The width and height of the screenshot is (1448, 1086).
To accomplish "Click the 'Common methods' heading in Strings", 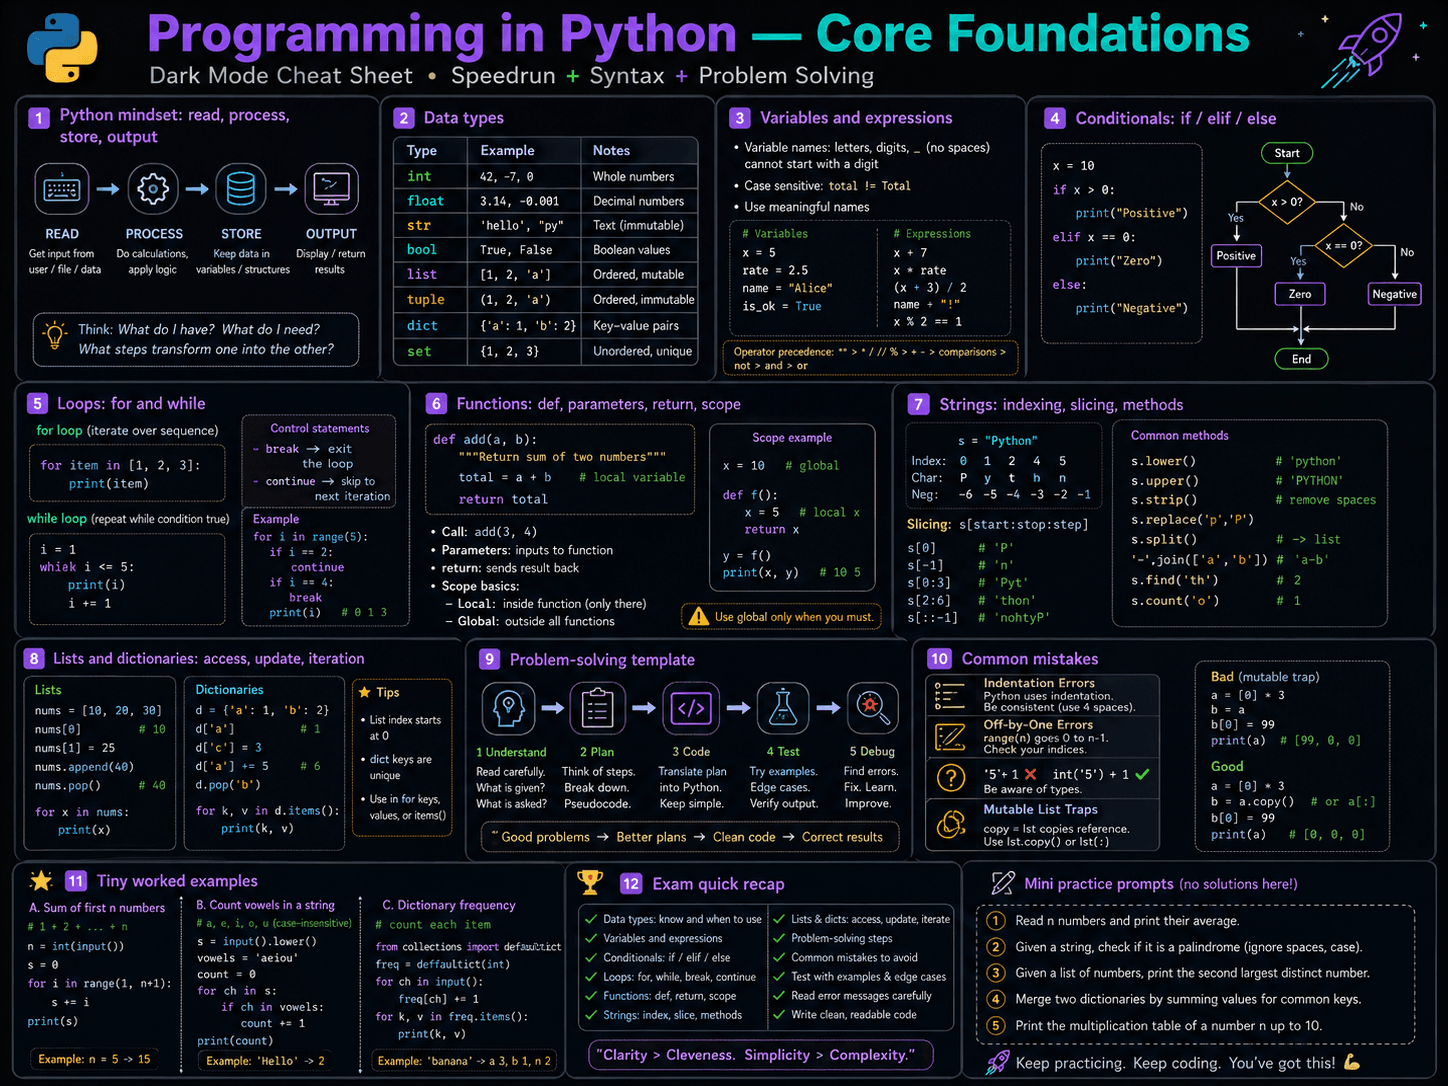I will 1180,435.
